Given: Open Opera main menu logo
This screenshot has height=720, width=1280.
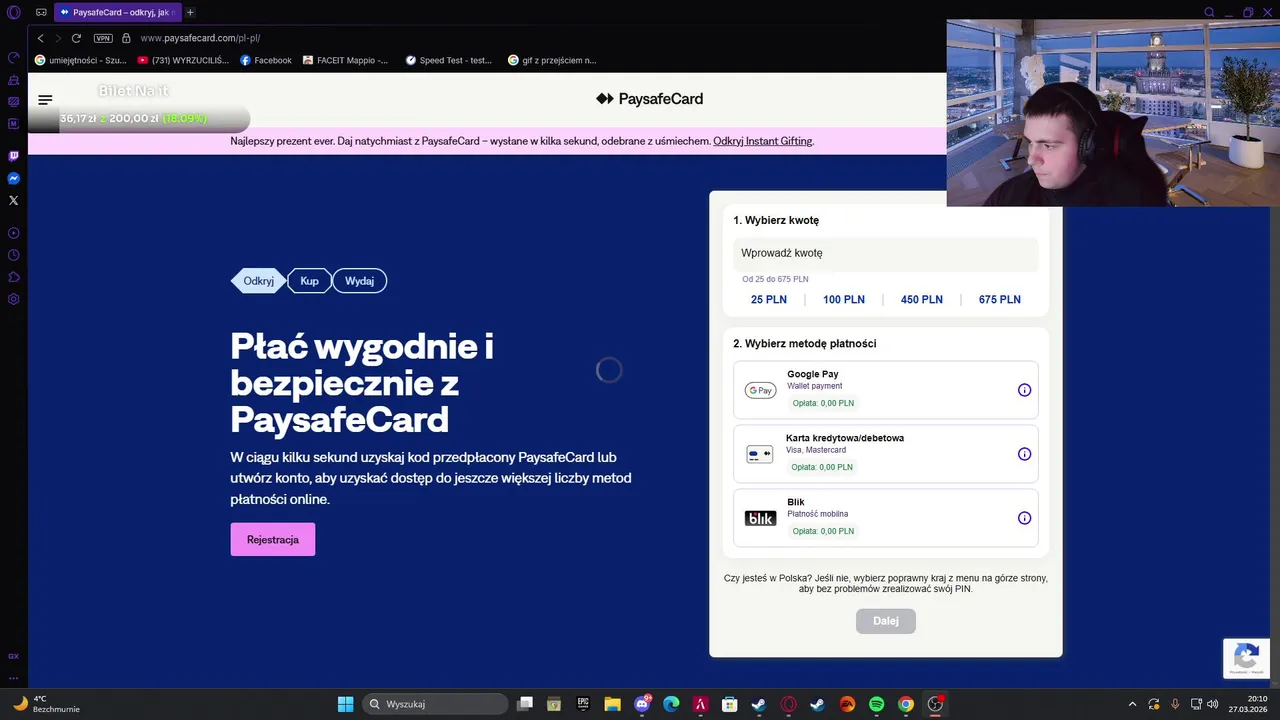Looking at the screenshot, I should [14, 13].
